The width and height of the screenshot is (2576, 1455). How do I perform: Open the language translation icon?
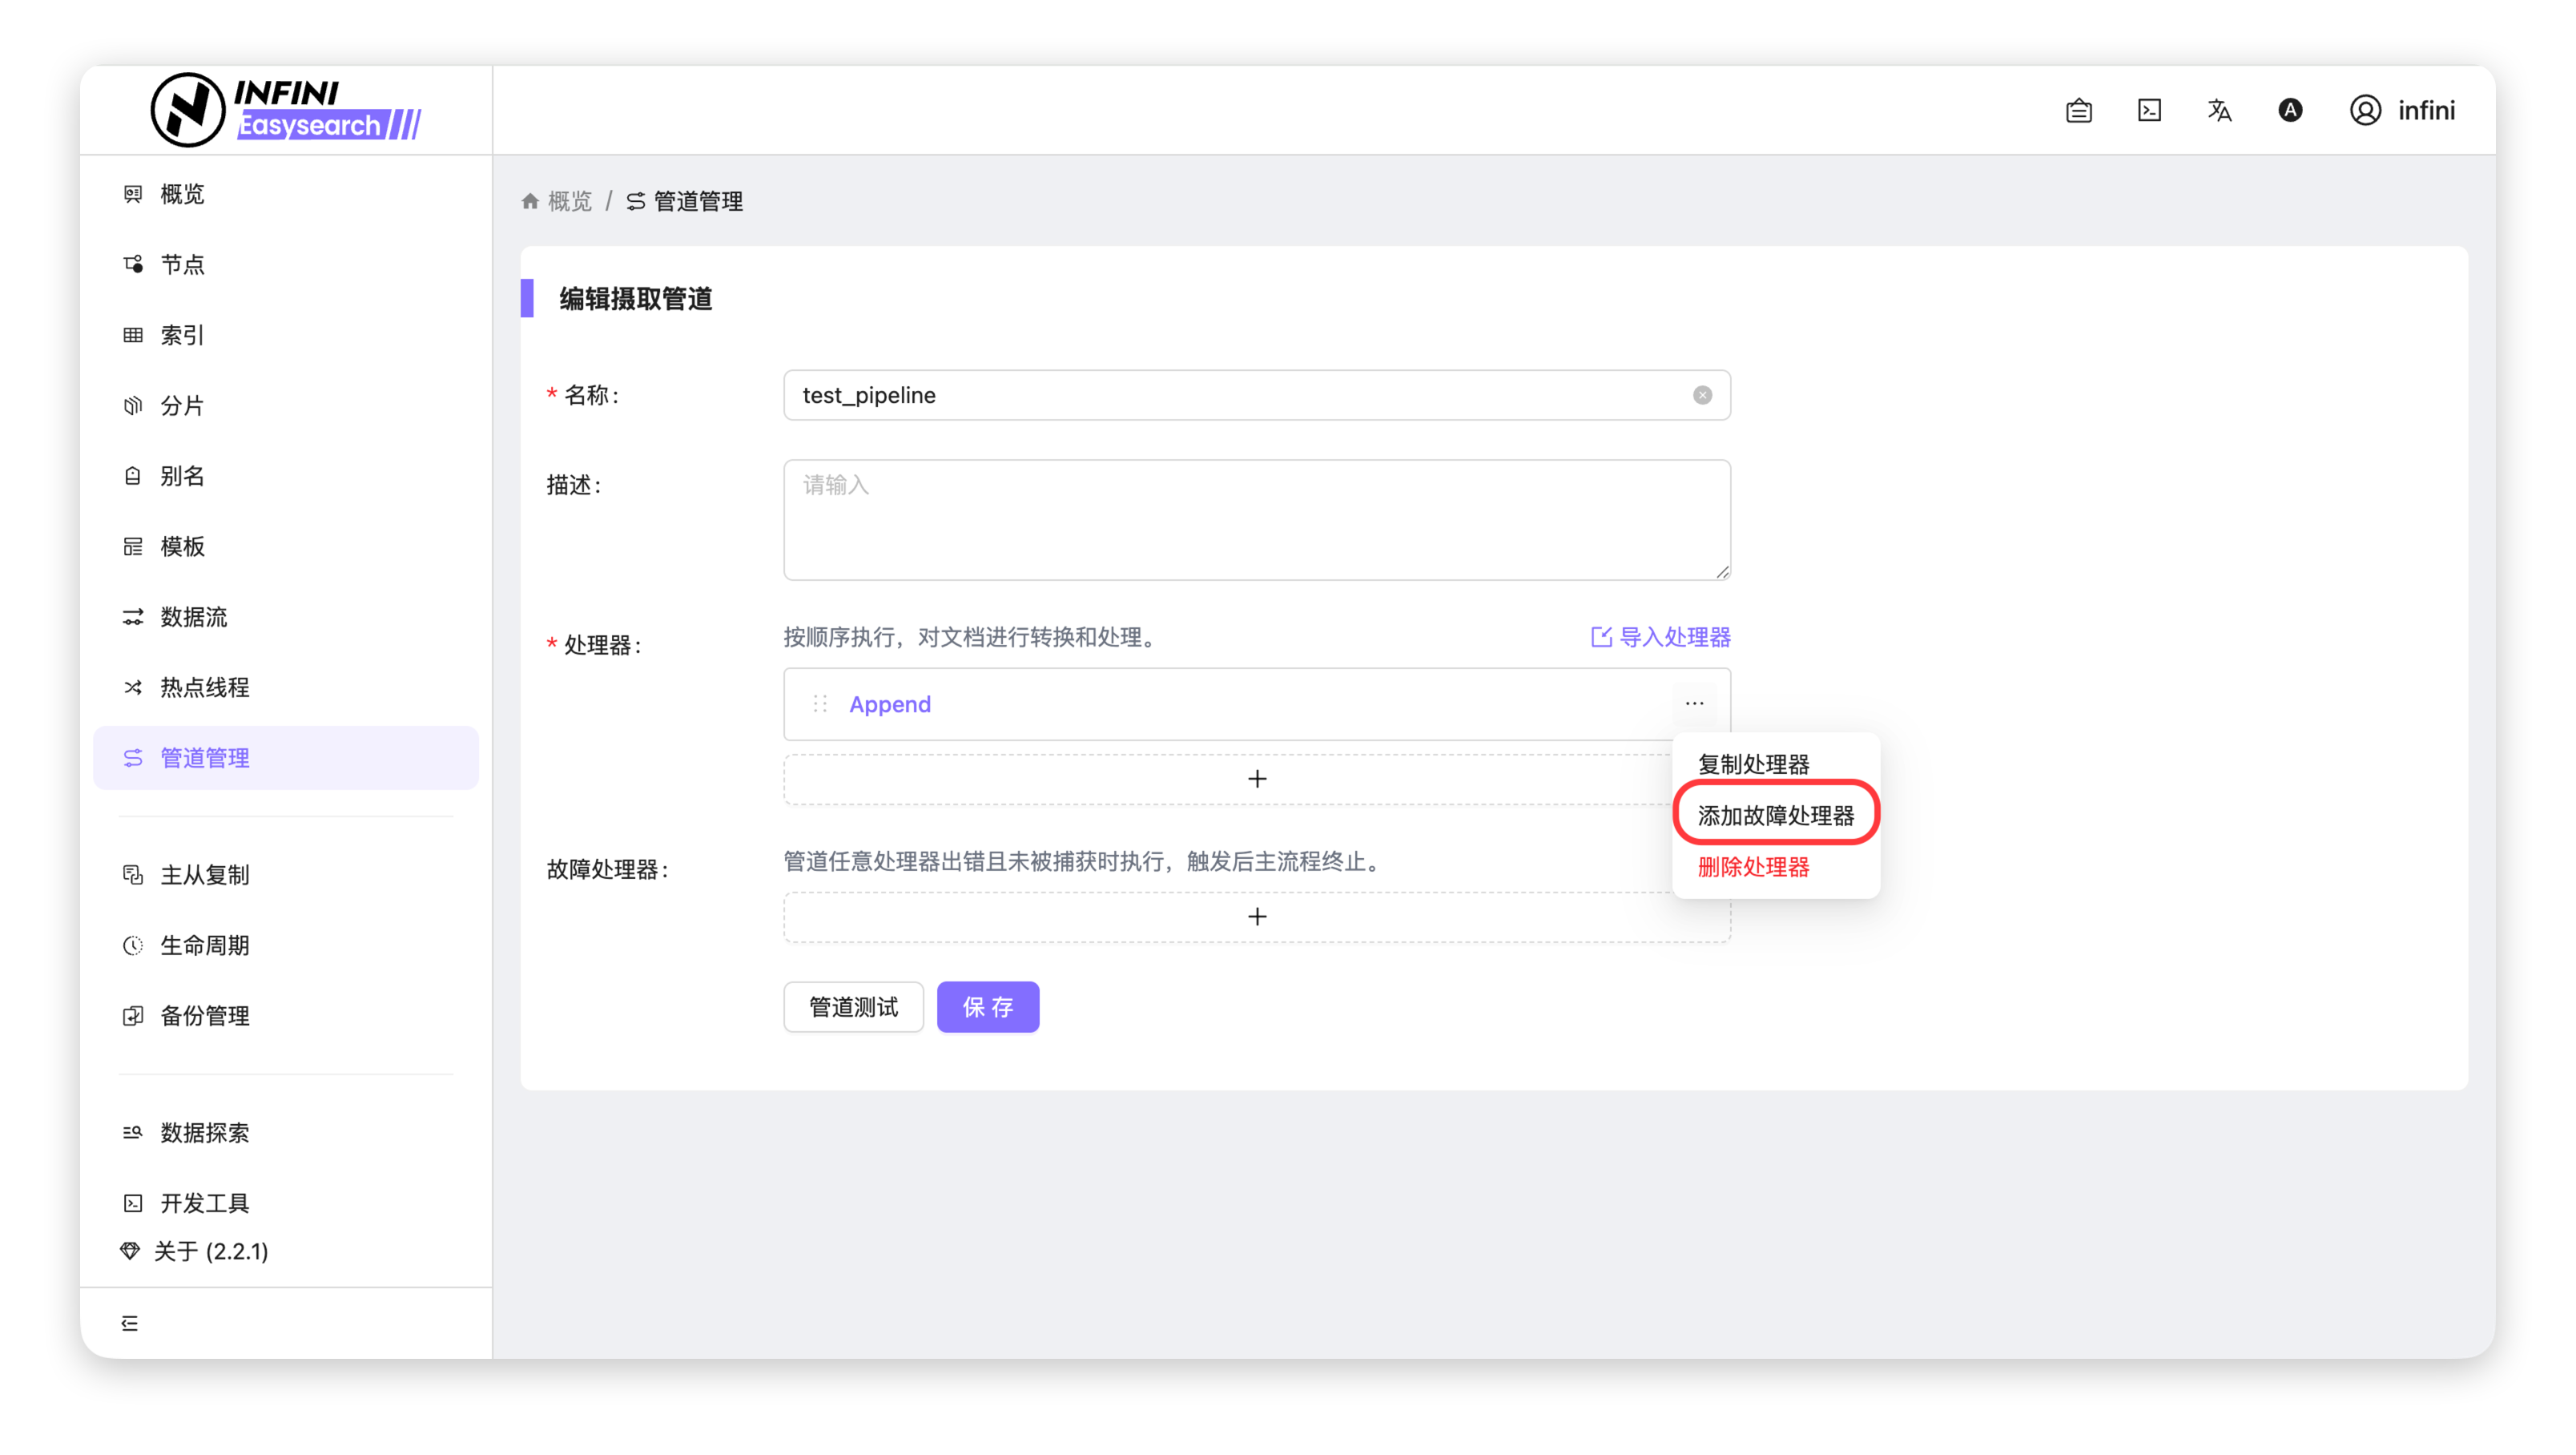pos(2219,110)
